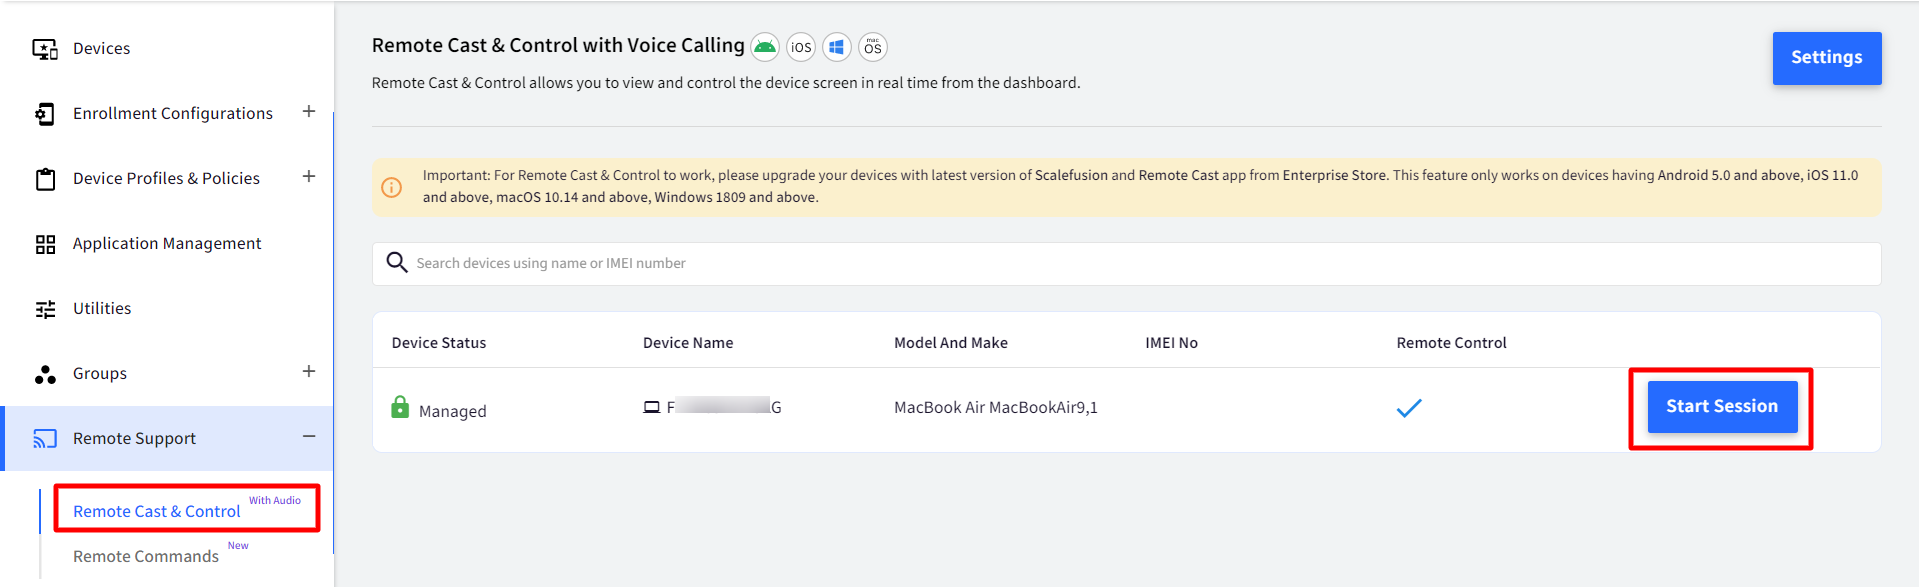1919x587 pixels.
Task: Open the Groups menu item
Action: (100, 373)
